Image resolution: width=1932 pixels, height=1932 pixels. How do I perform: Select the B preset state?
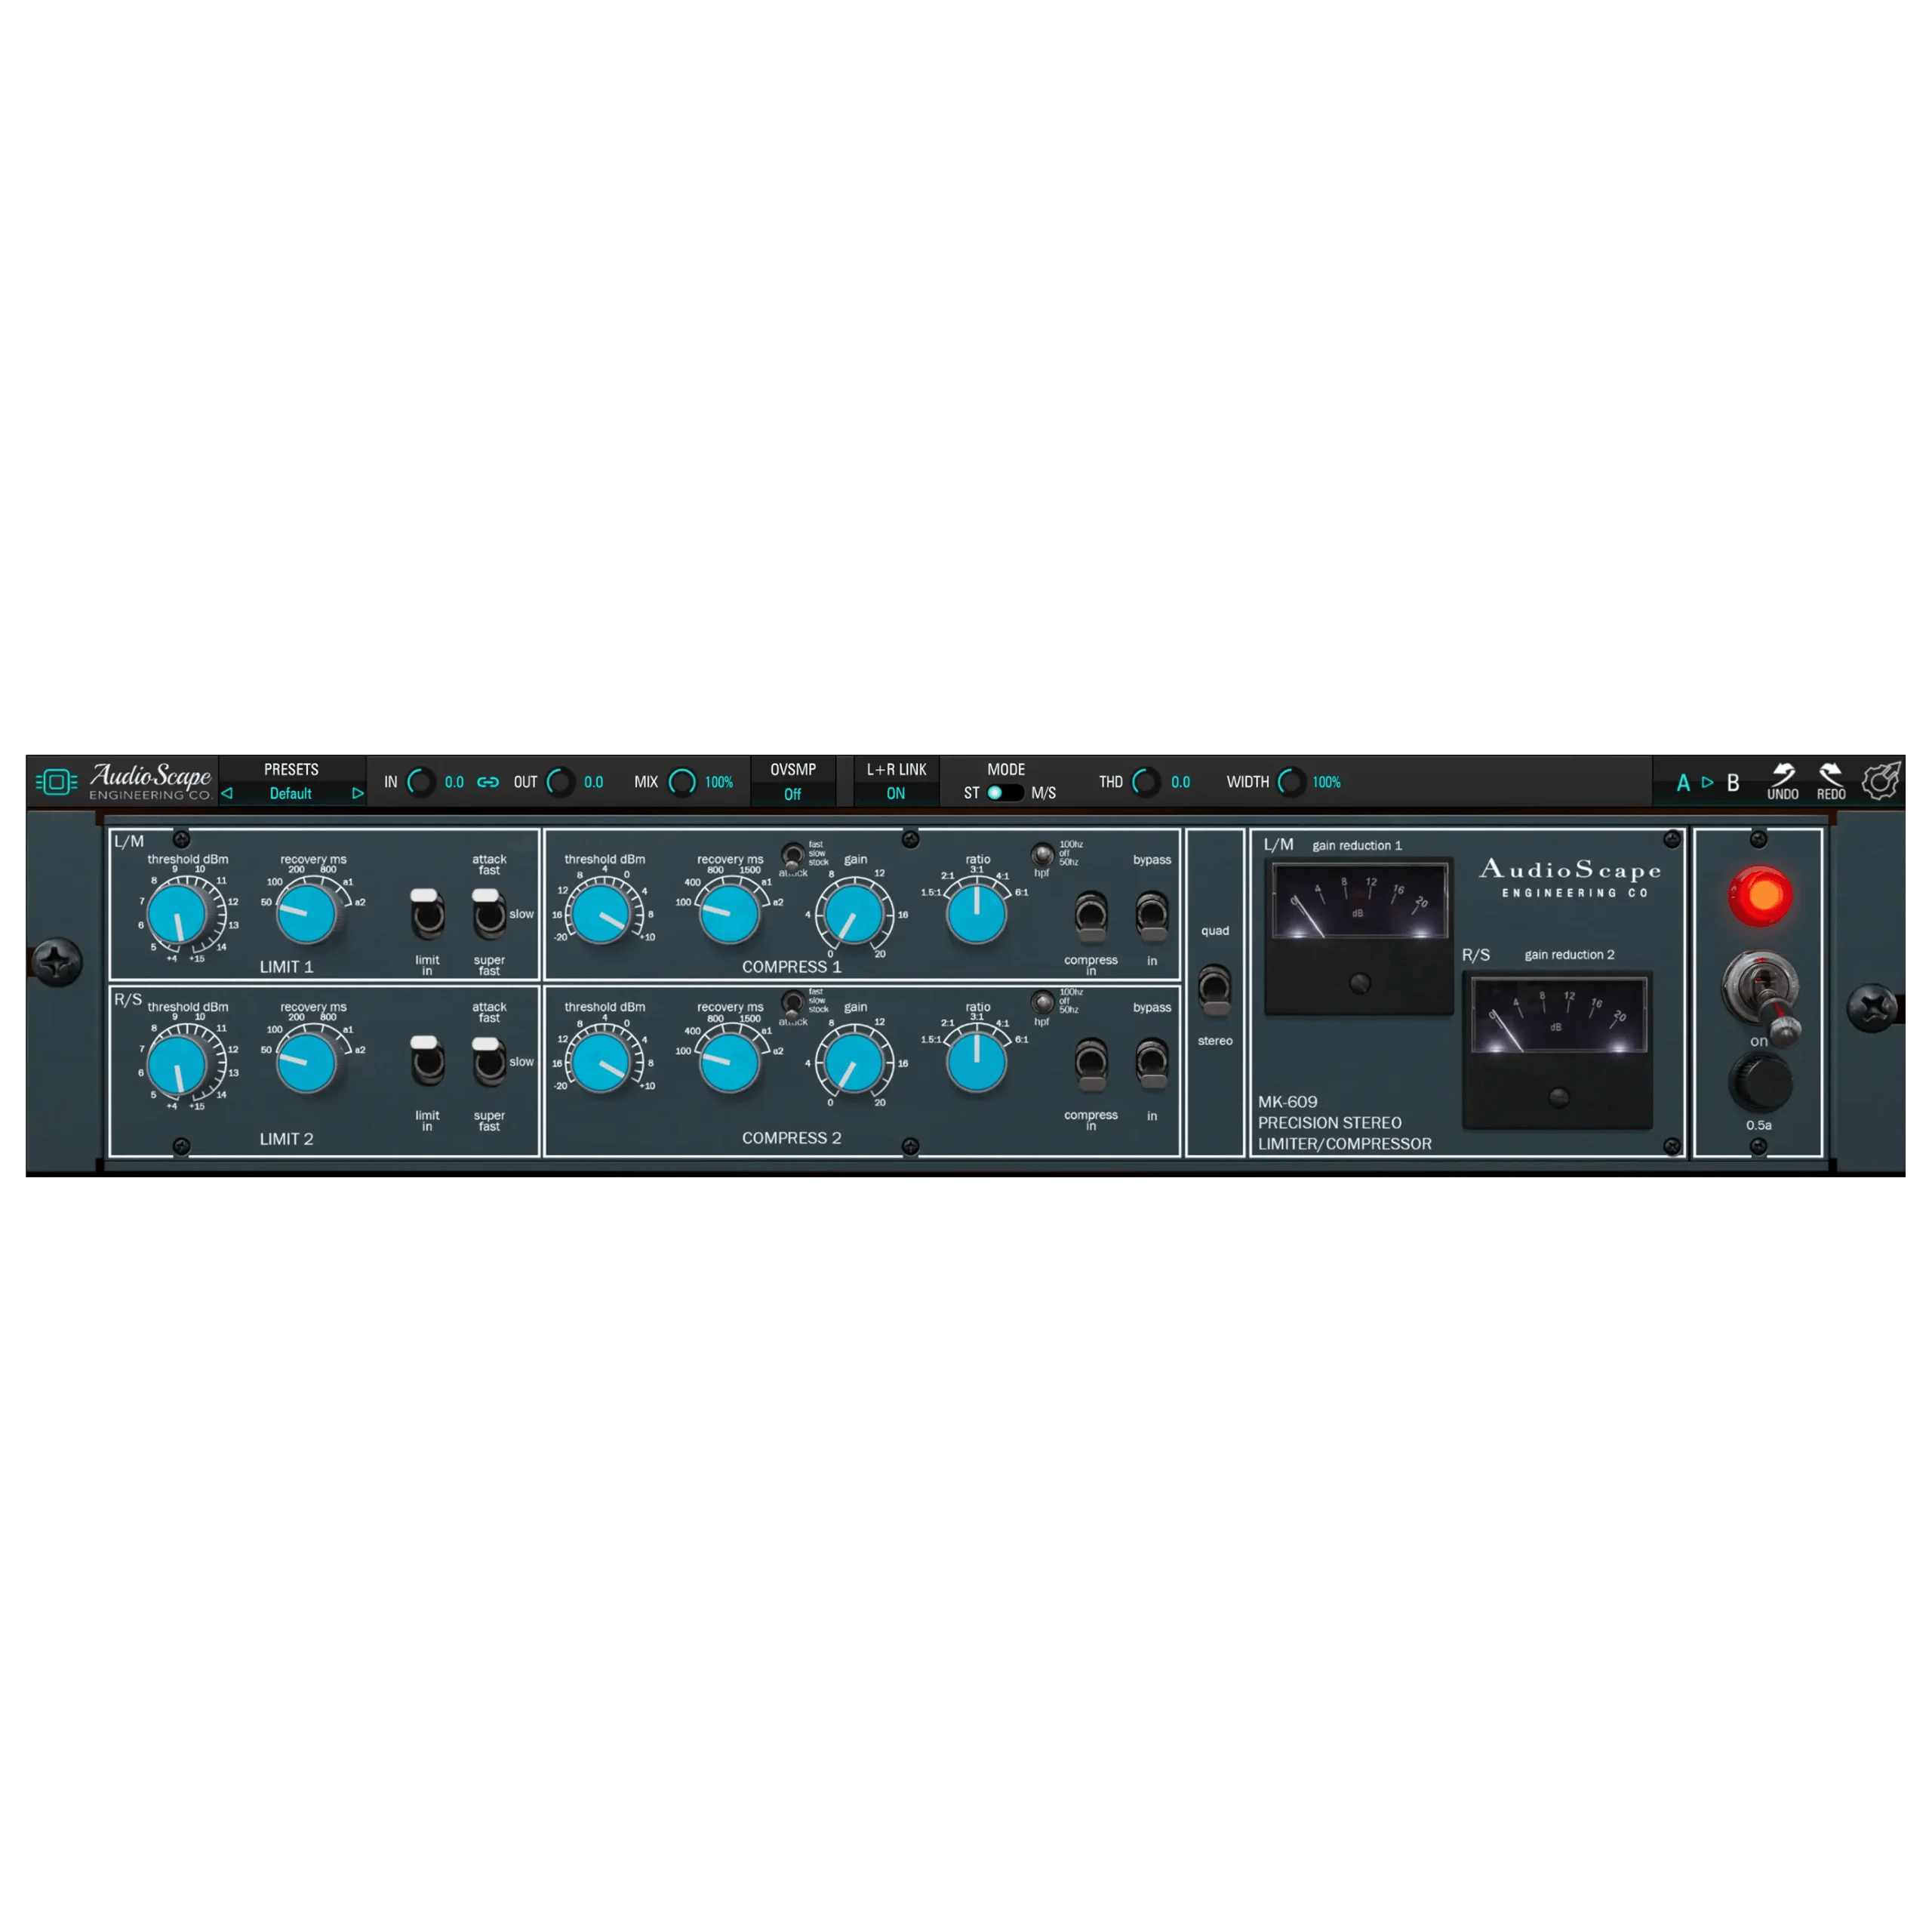(x=1733, y=783)
